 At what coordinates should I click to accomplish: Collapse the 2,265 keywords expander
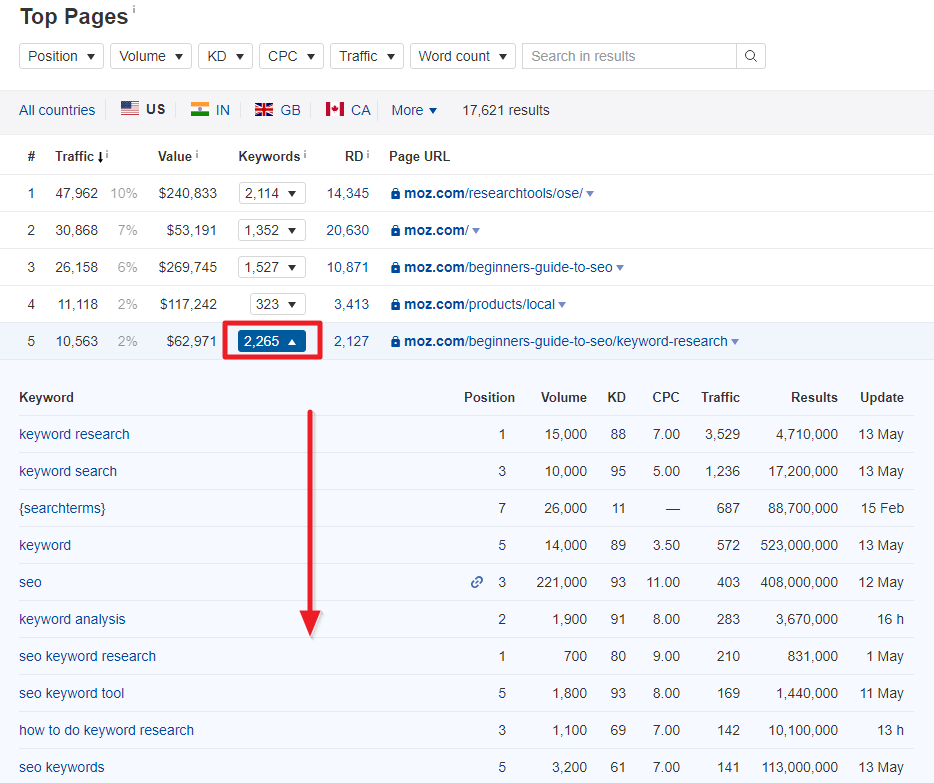[x=271, y=341]
